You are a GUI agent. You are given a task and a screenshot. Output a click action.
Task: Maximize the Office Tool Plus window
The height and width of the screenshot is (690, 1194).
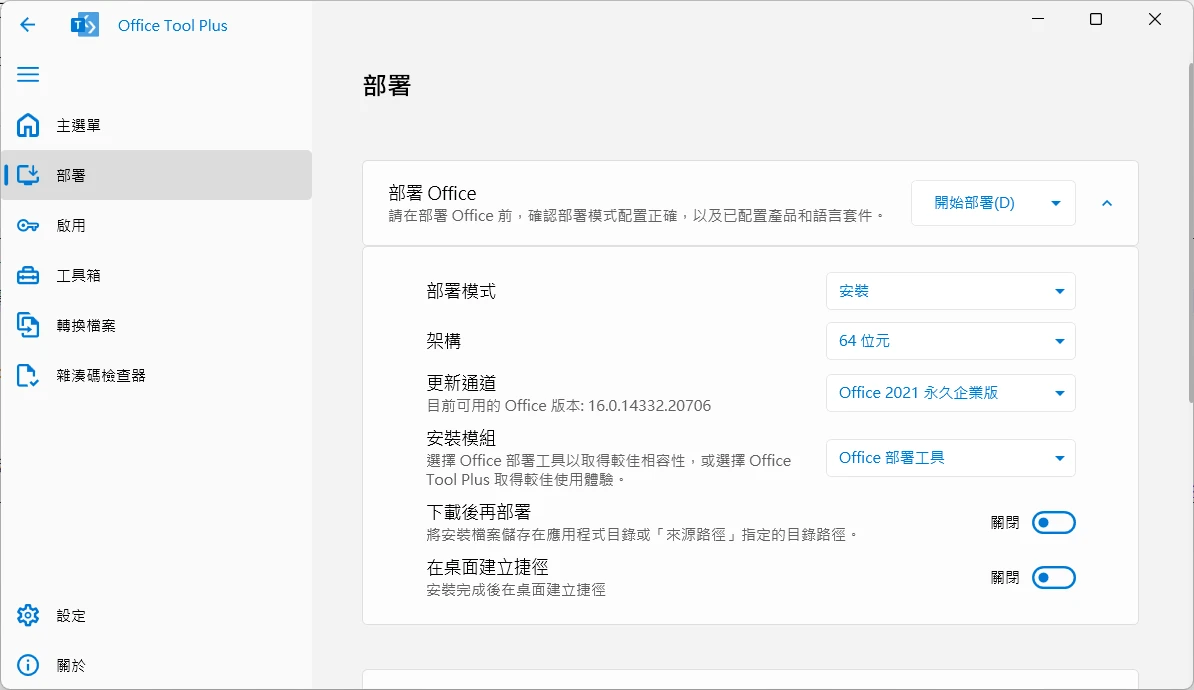click(x=1096, y=20)
